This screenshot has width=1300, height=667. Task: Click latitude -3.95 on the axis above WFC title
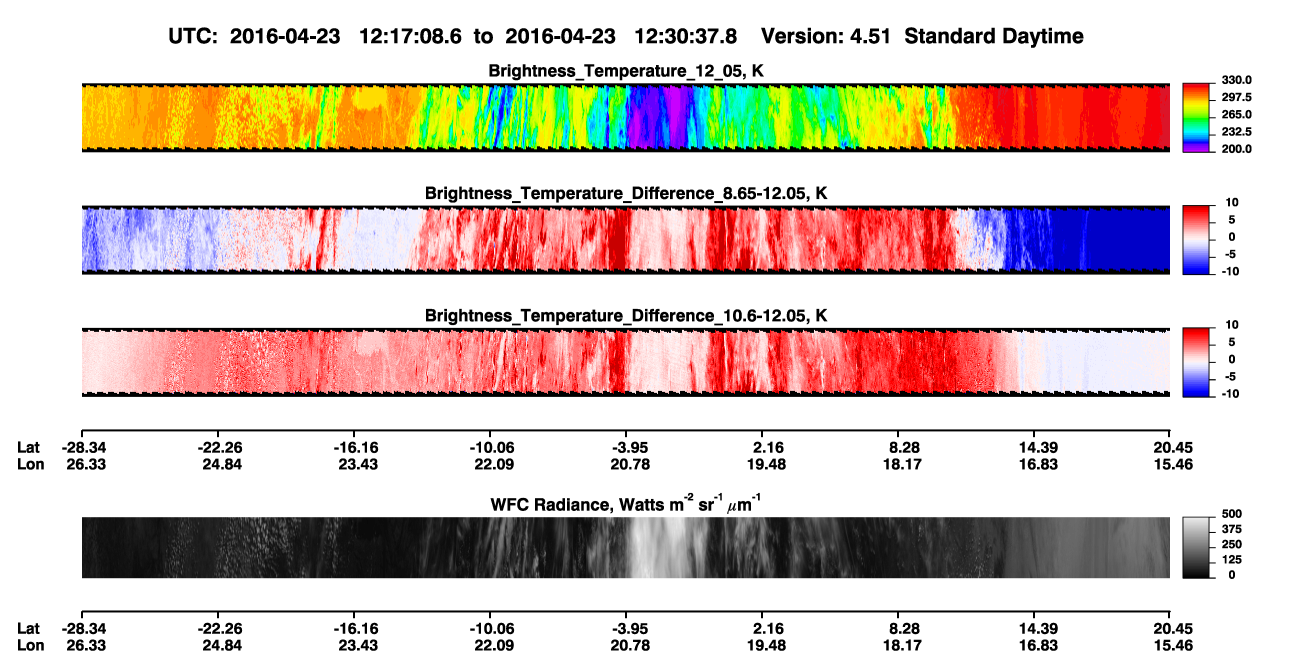[626, 447]
